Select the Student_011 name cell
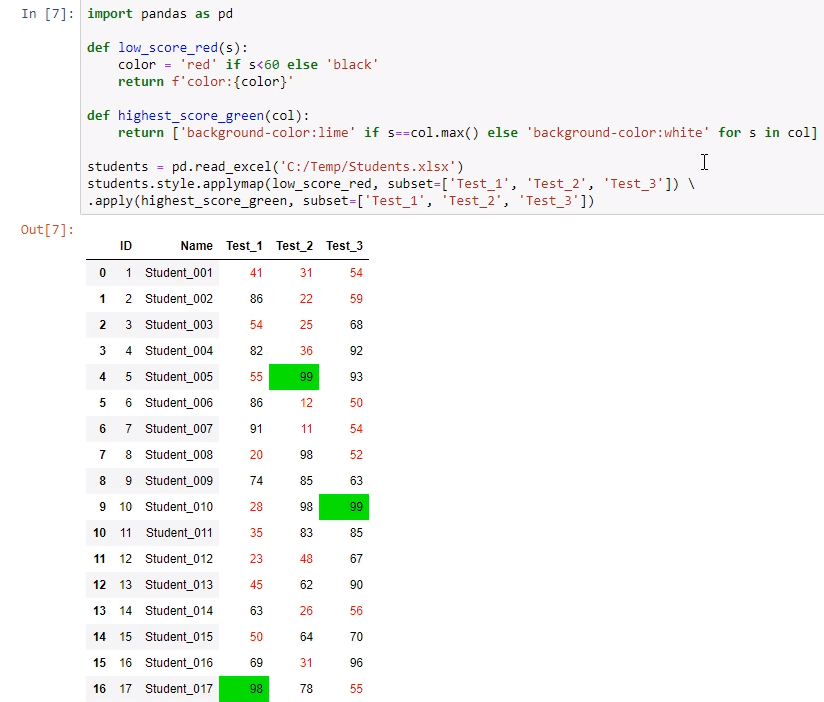This screenshot has height=702, width=824. 179,533
